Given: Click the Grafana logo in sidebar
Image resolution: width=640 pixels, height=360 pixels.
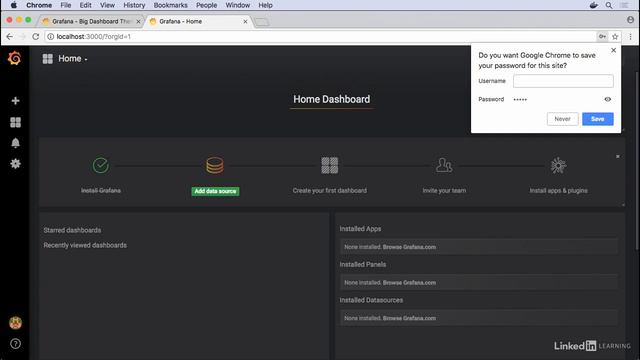Looking at the screenshot, I should pyautogui.click(x=15, y=58).
